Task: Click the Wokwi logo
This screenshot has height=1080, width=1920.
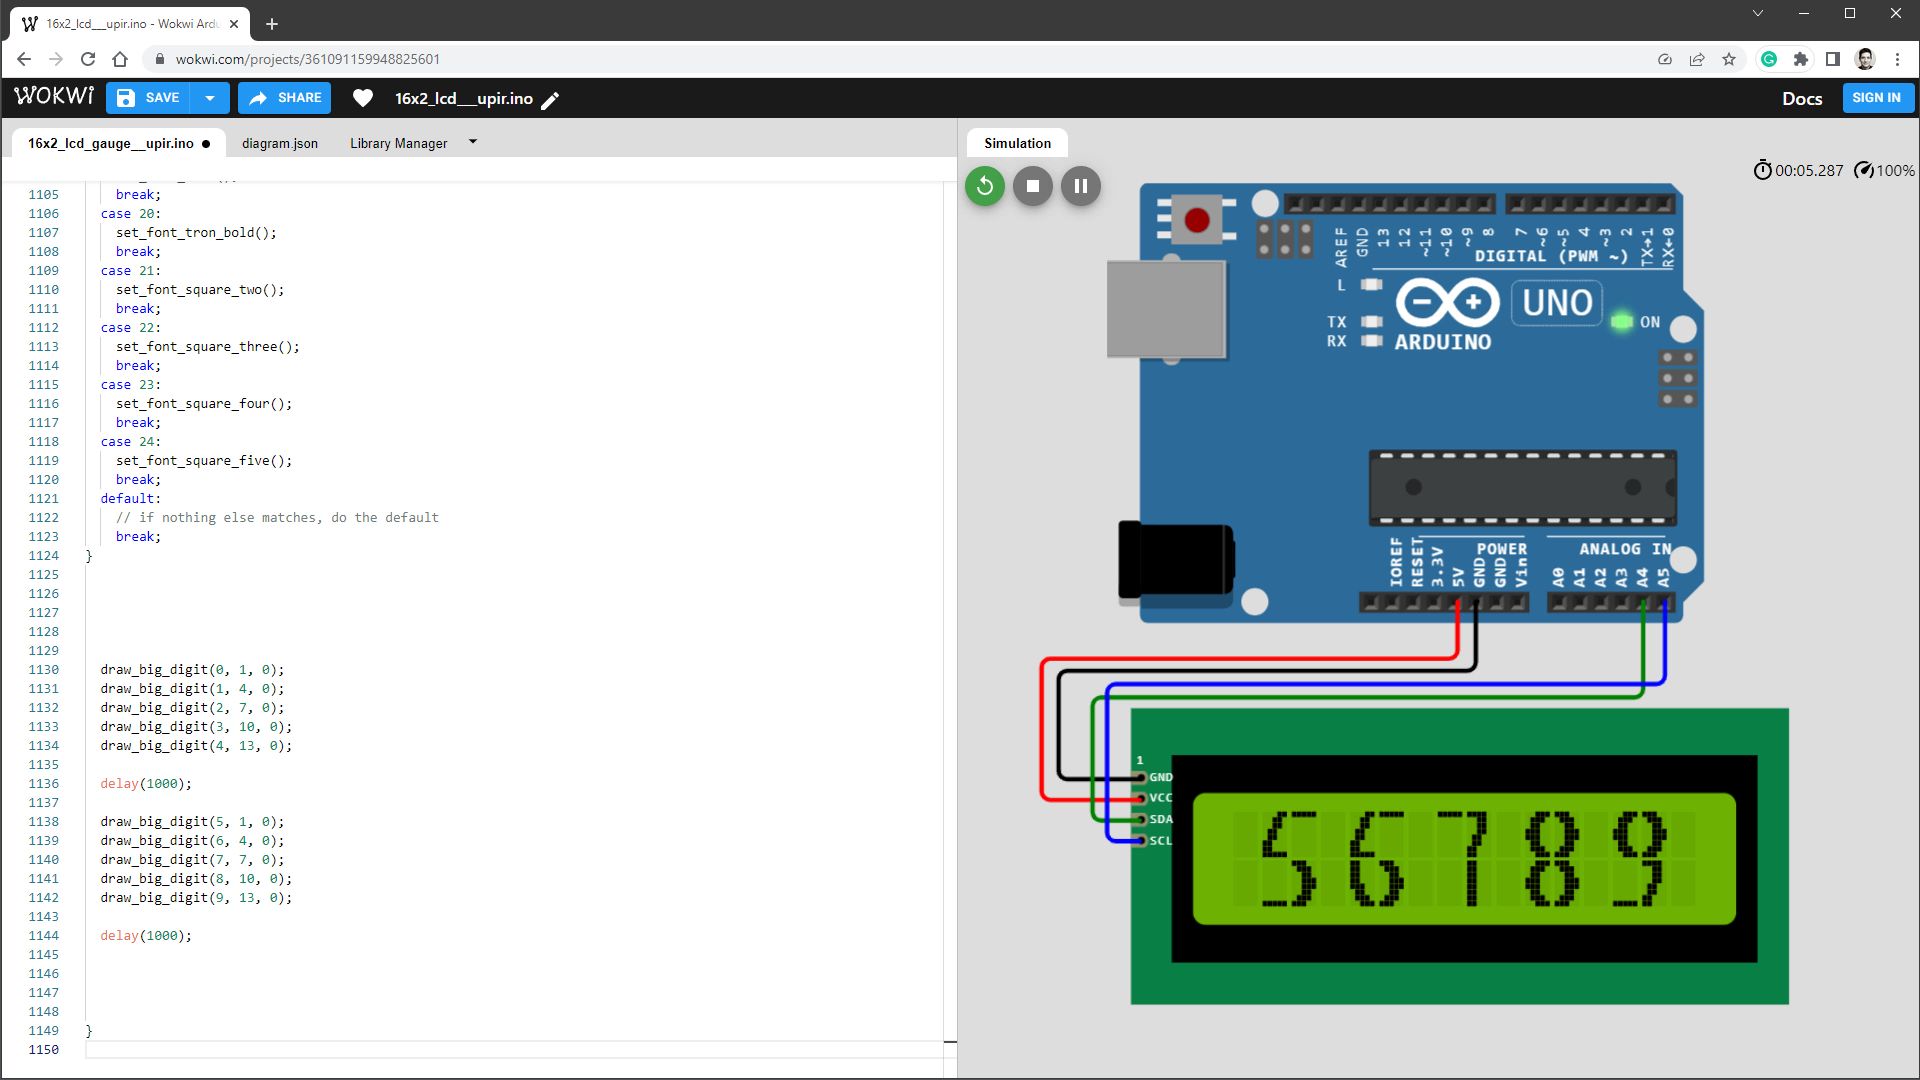Action: tap(54, 96)
